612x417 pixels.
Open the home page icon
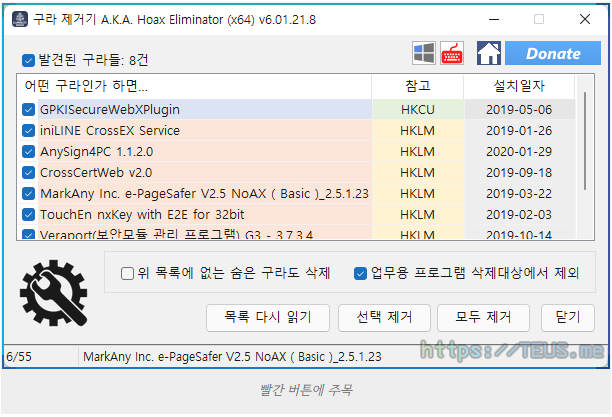click(488, 53)
